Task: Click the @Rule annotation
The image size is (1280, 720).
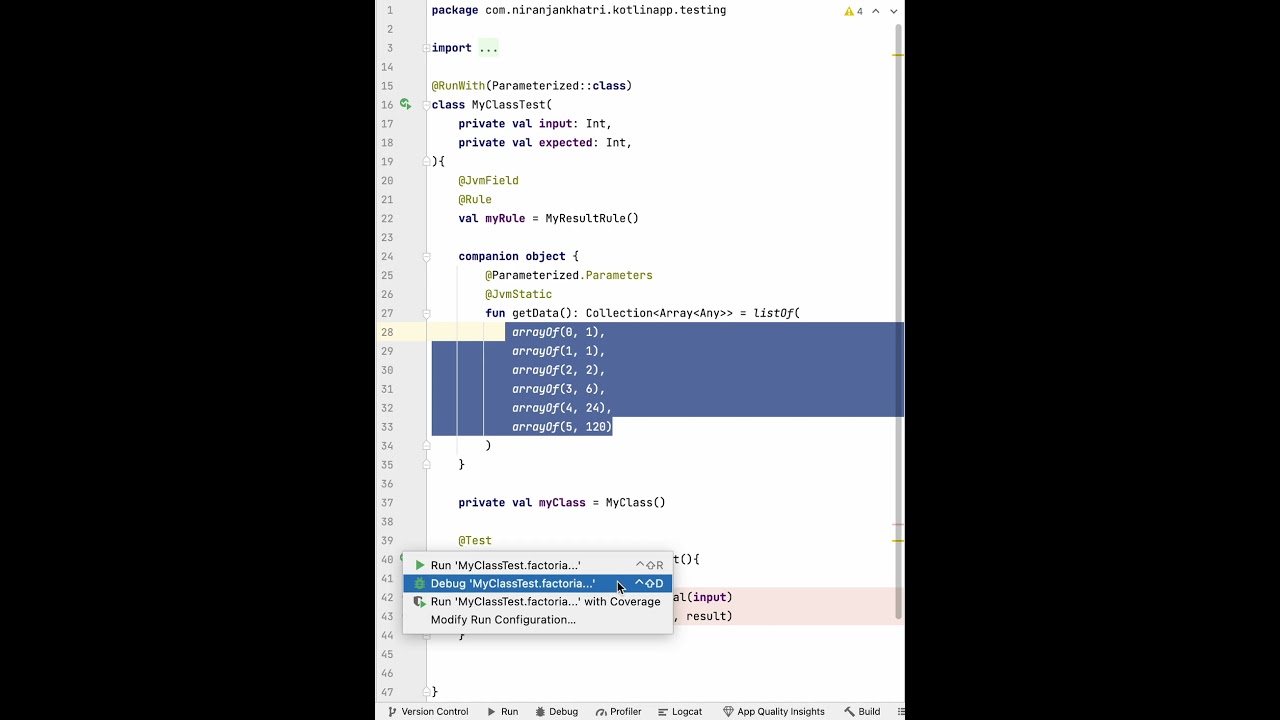Action: pos(475,200)
